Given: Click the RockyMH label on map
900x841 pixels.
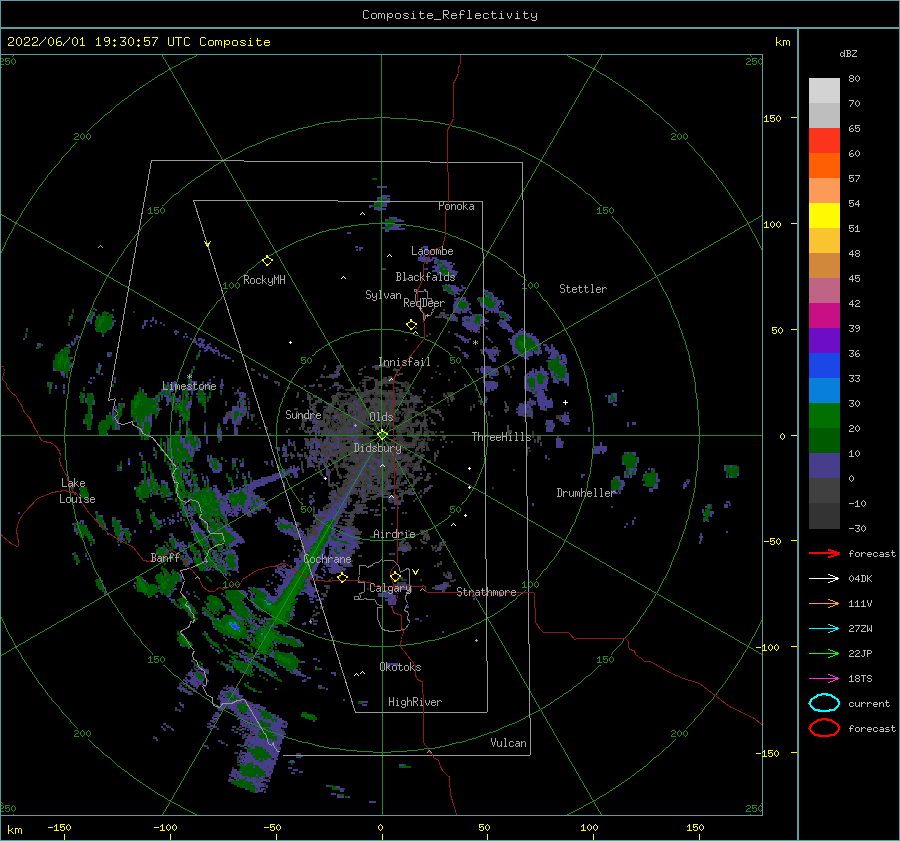Looking at the screenshot, I should (264, 280).
